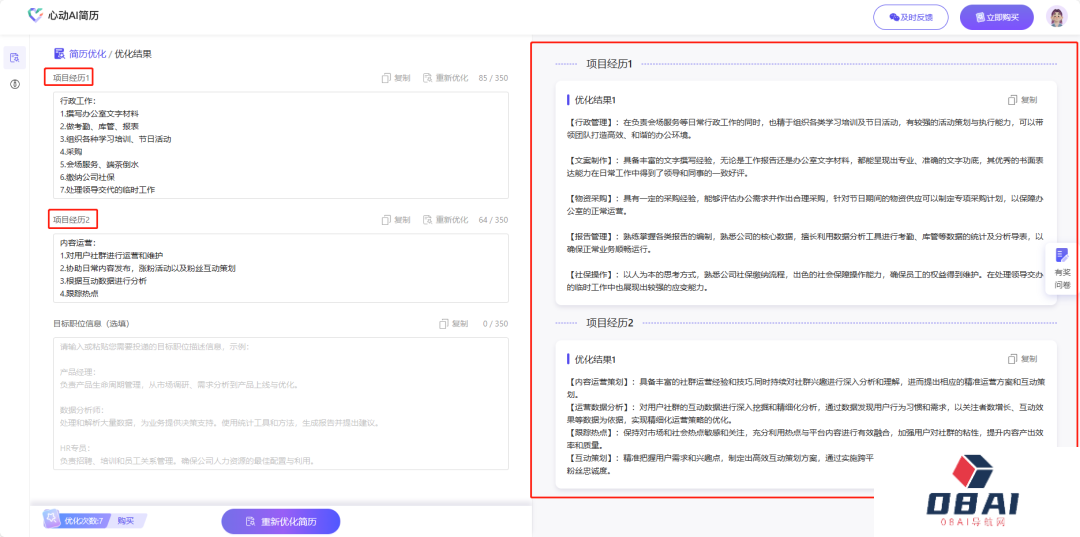Click the 【文案制作】 result paragraph

807,166
